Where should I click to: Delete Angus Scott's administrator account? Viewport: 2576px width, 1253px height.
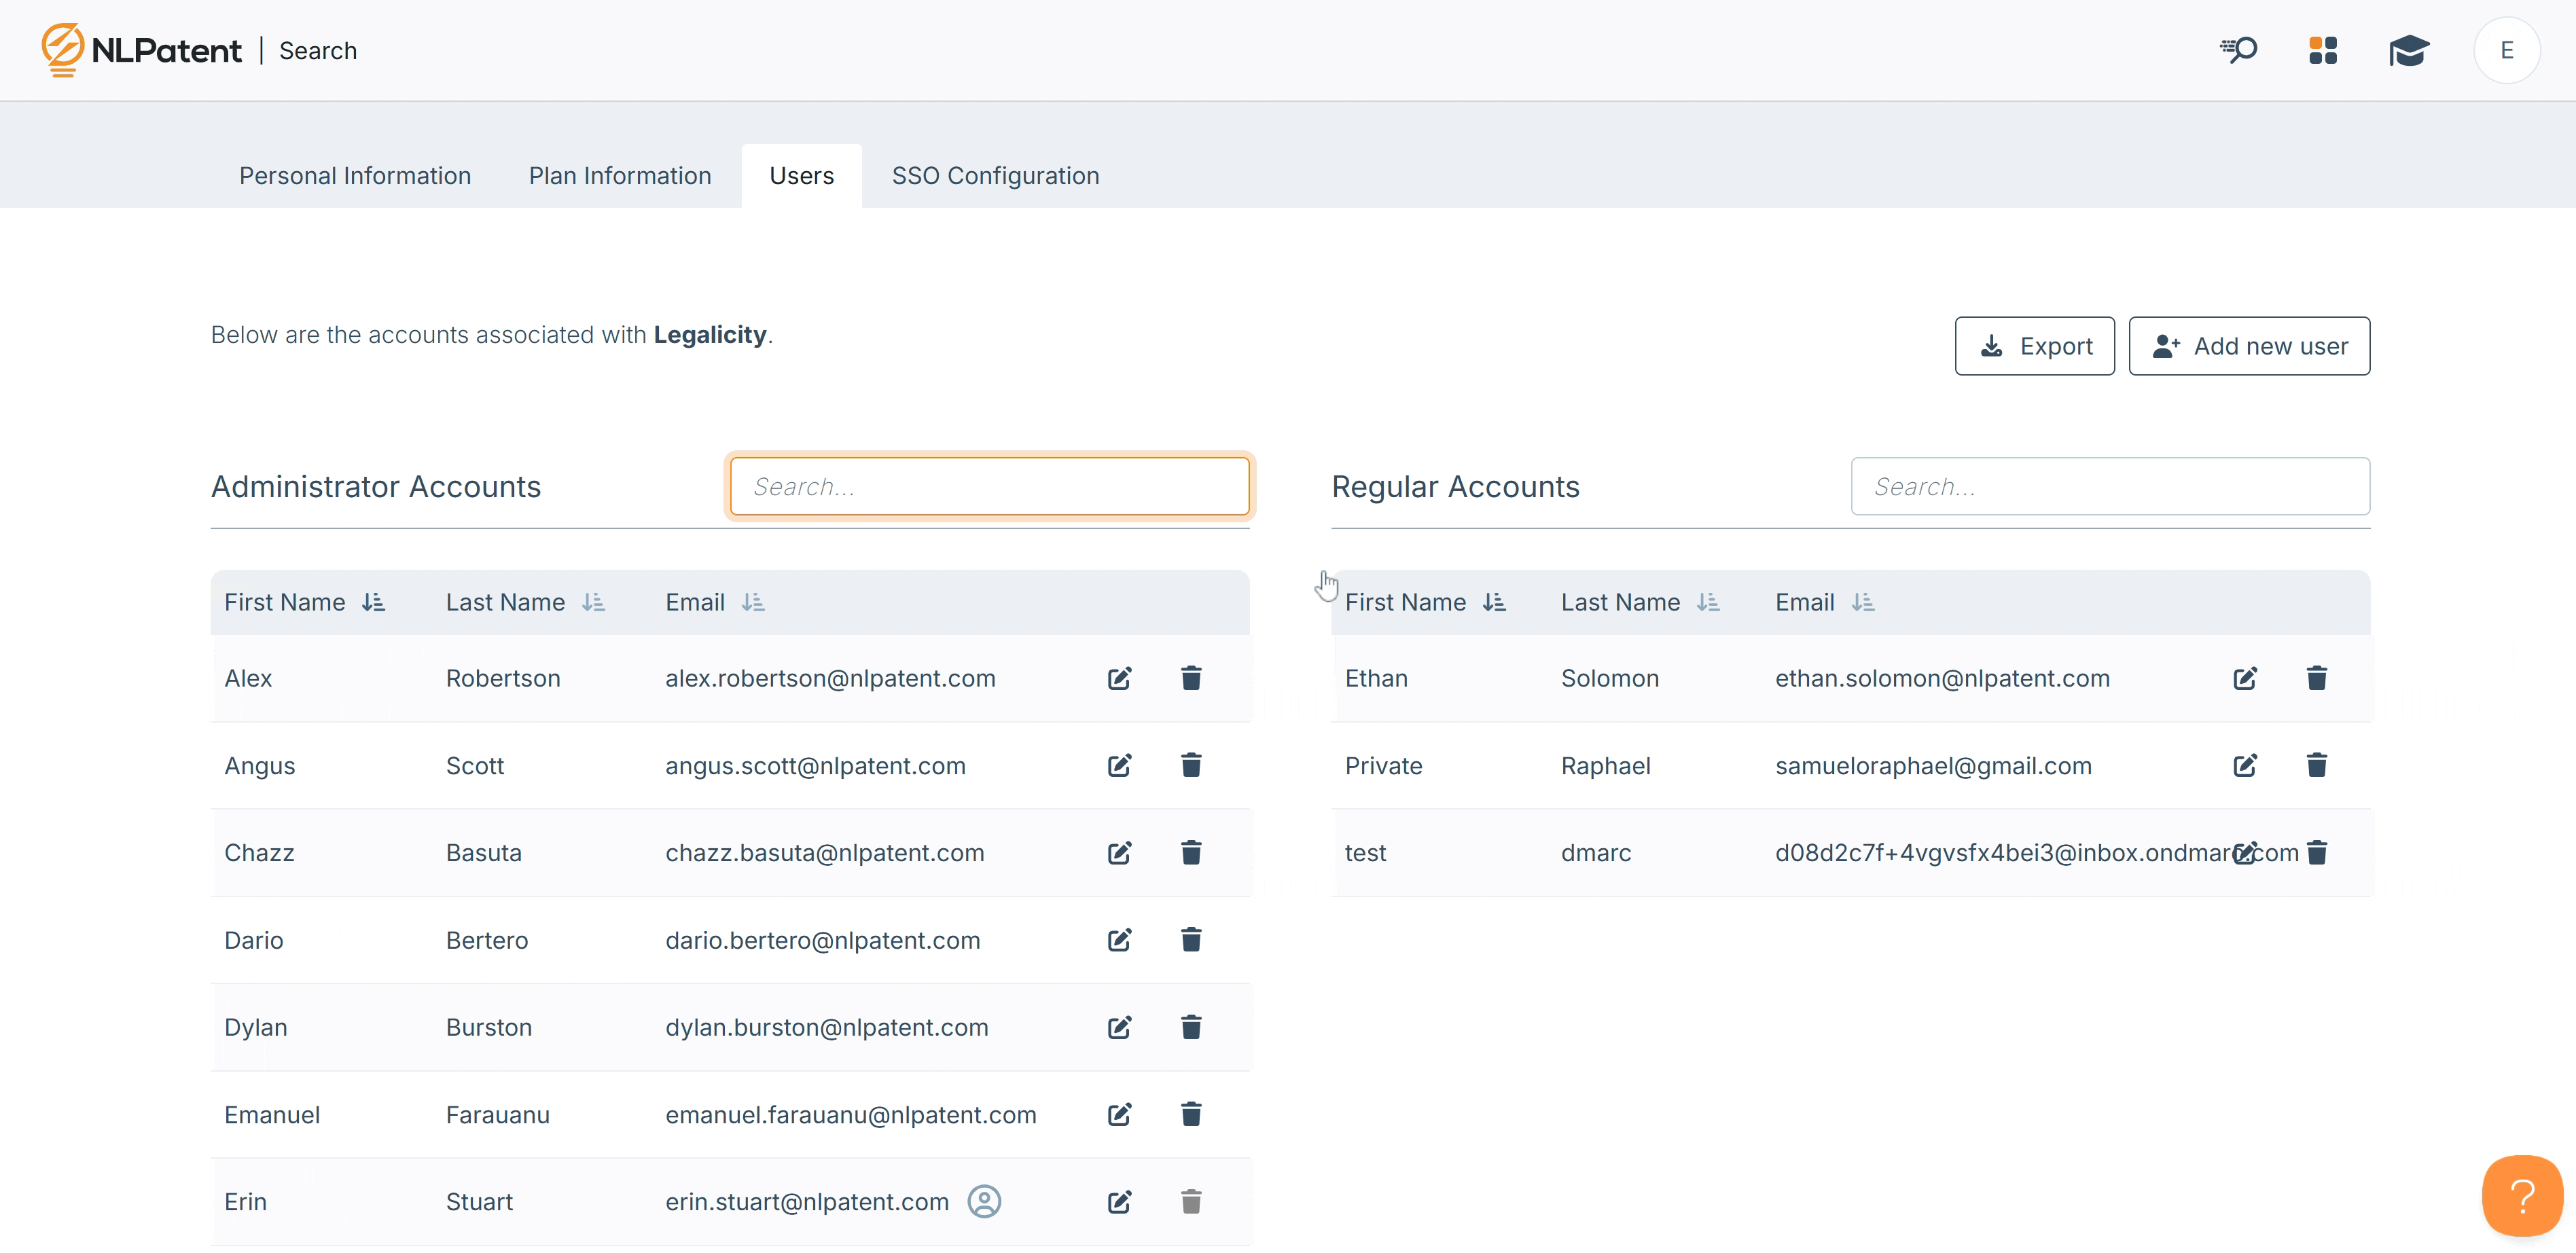(x=1190, y=765)
